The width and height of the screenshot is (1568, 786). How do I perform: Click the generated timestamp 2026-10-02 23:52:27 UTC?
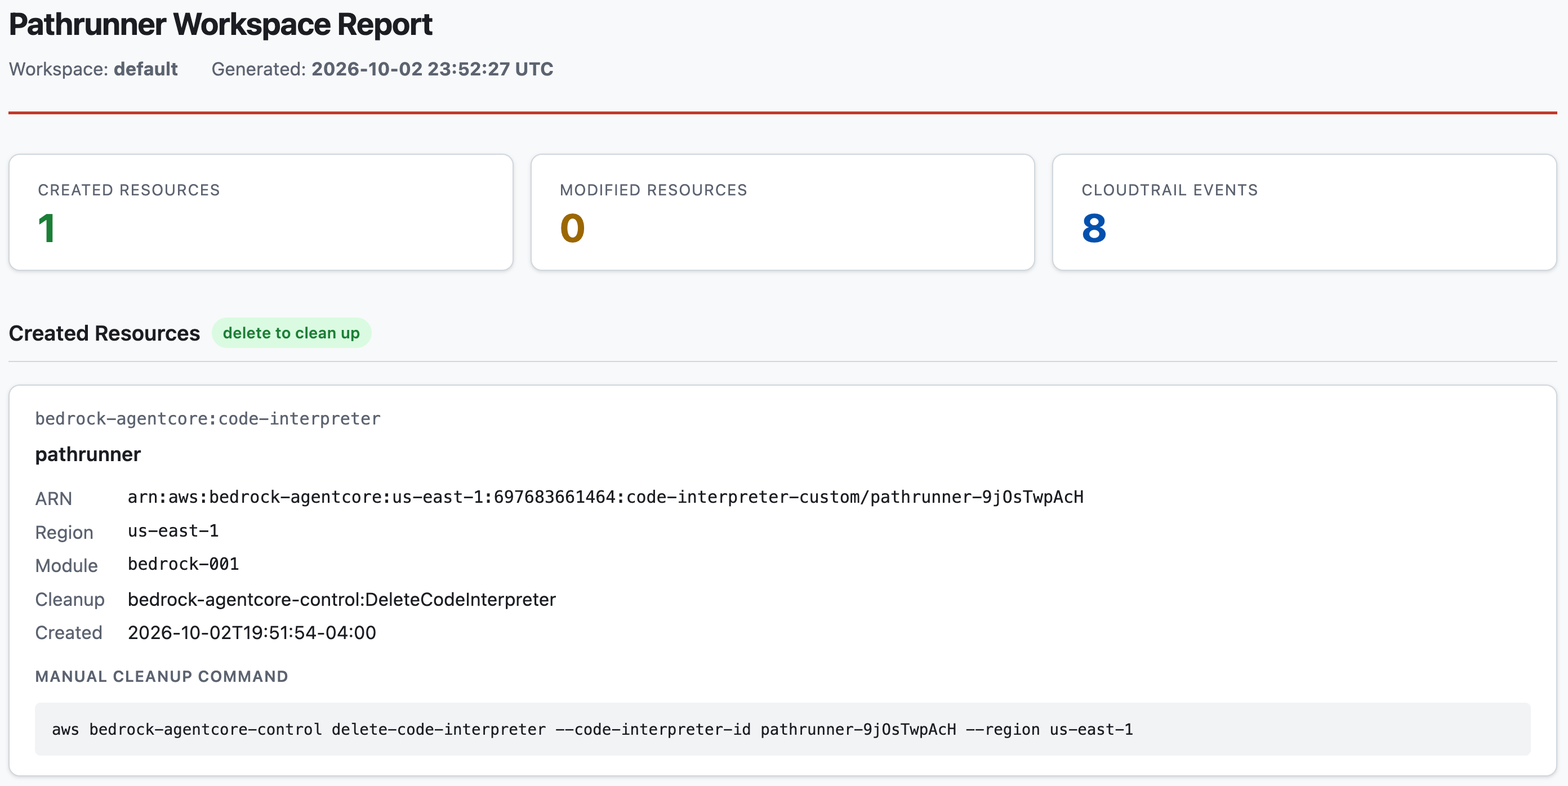pyautogui.click(x=432, y=69)
